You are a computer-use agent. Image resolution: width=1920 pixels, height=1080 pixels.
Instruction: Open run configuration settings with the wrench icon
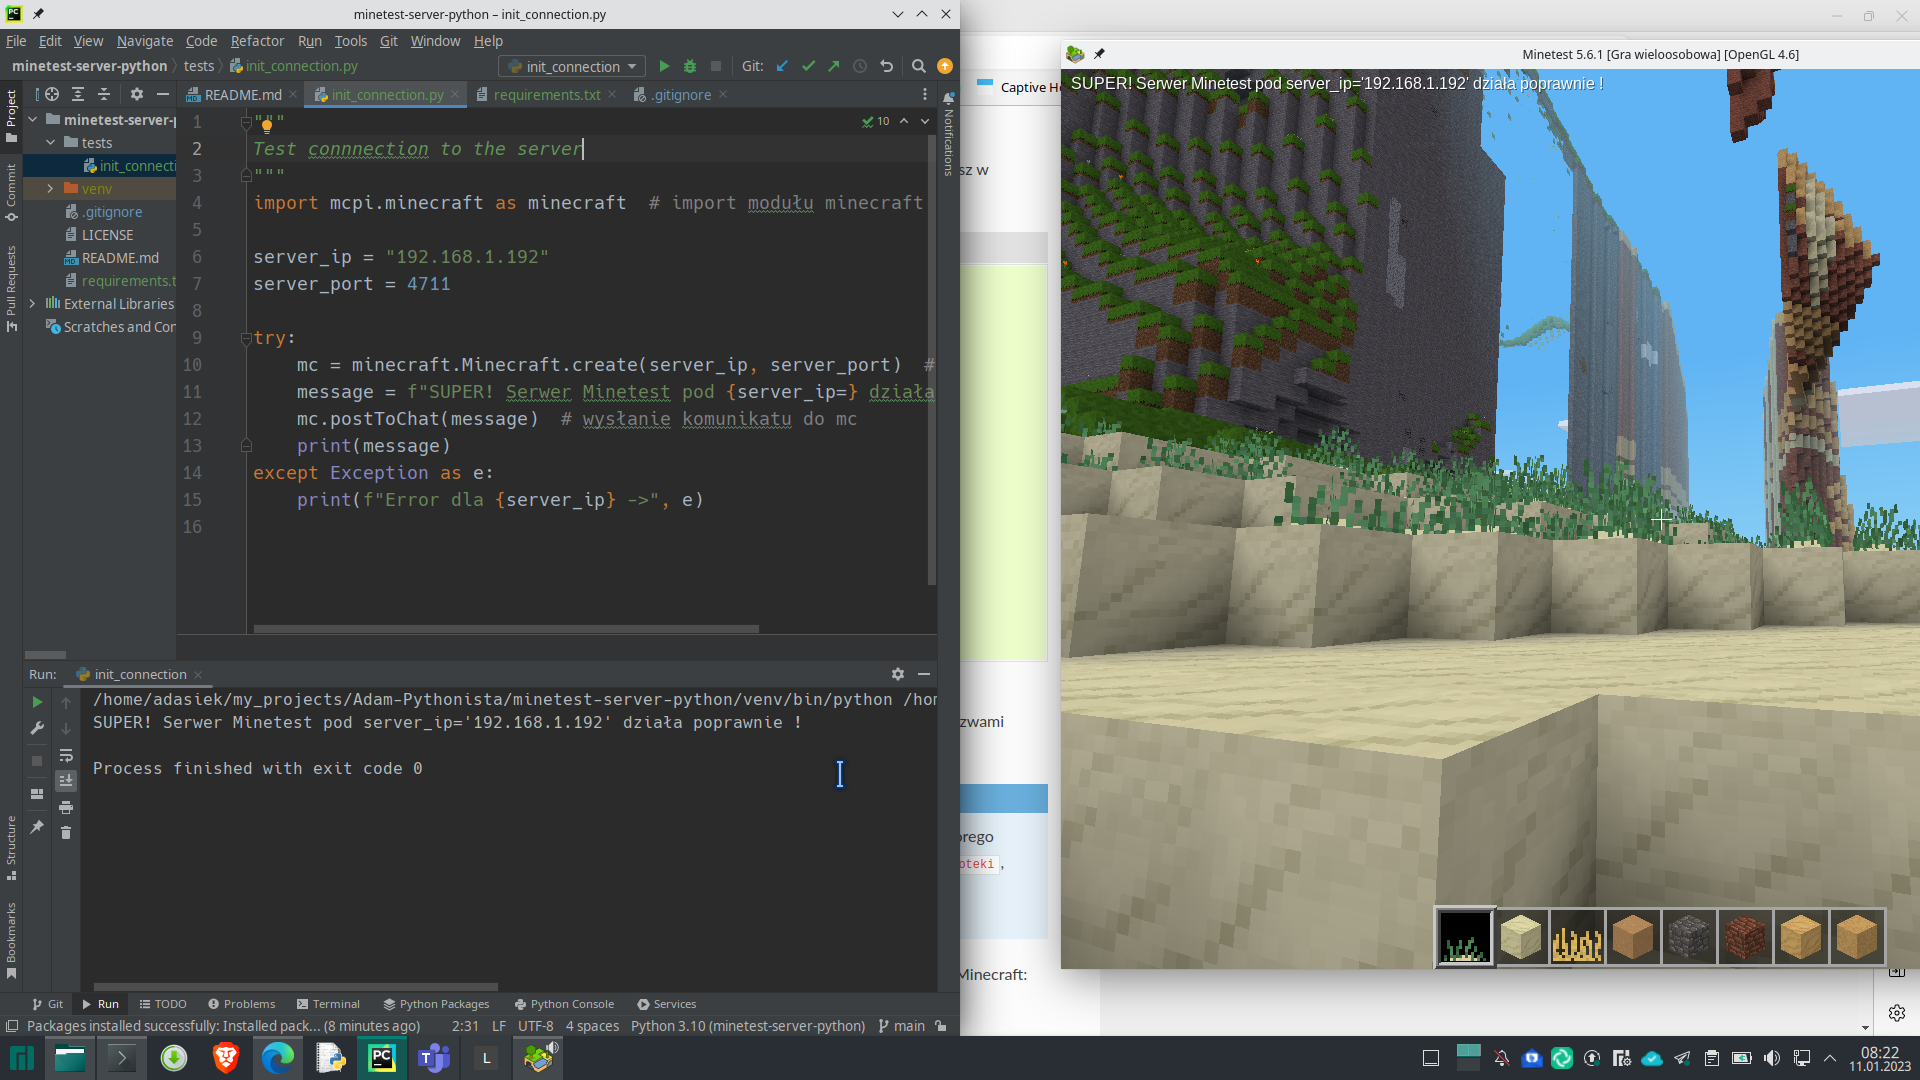coord(37,728)
